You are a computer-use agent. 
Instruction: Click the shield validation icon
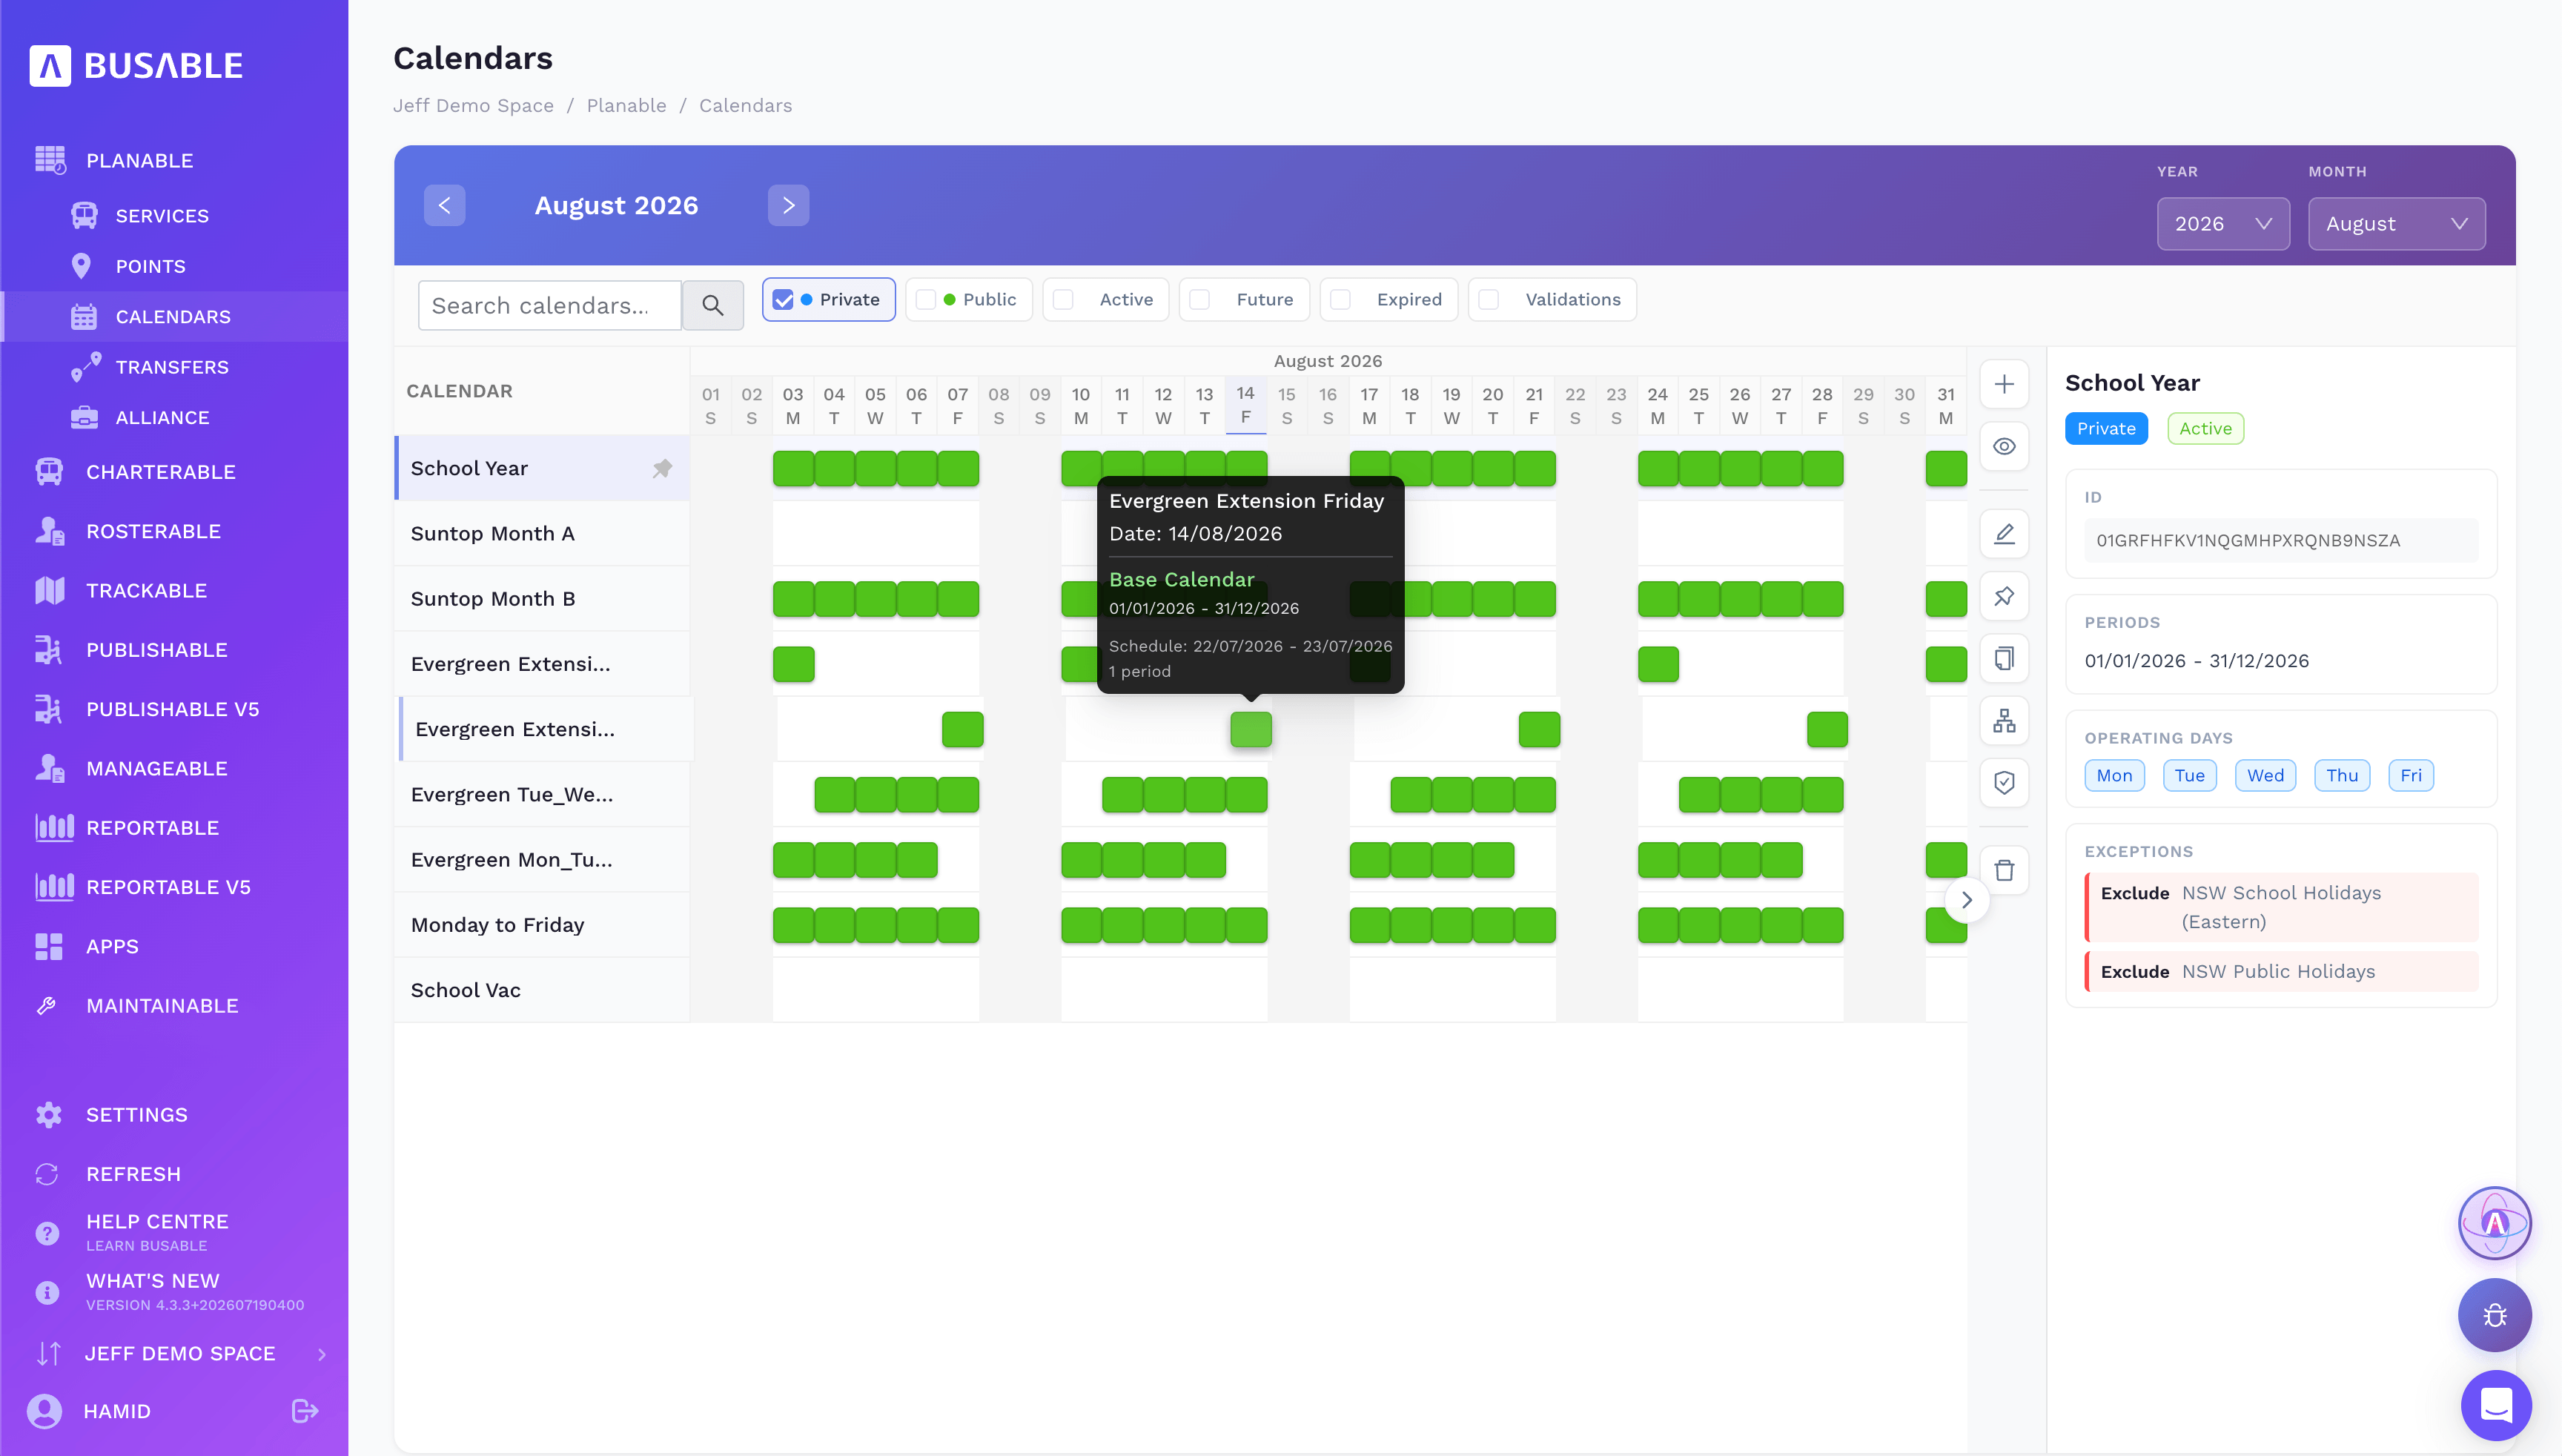click(2004, 783)
